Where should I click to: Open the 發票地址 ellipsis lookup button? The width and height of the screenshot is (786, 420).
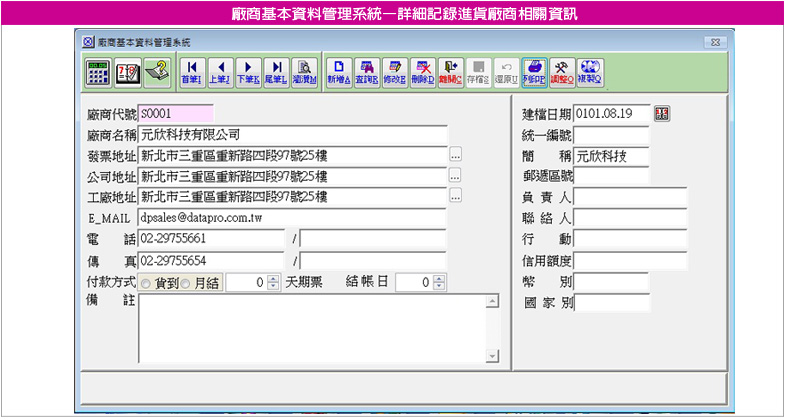(x=456, y=156)
